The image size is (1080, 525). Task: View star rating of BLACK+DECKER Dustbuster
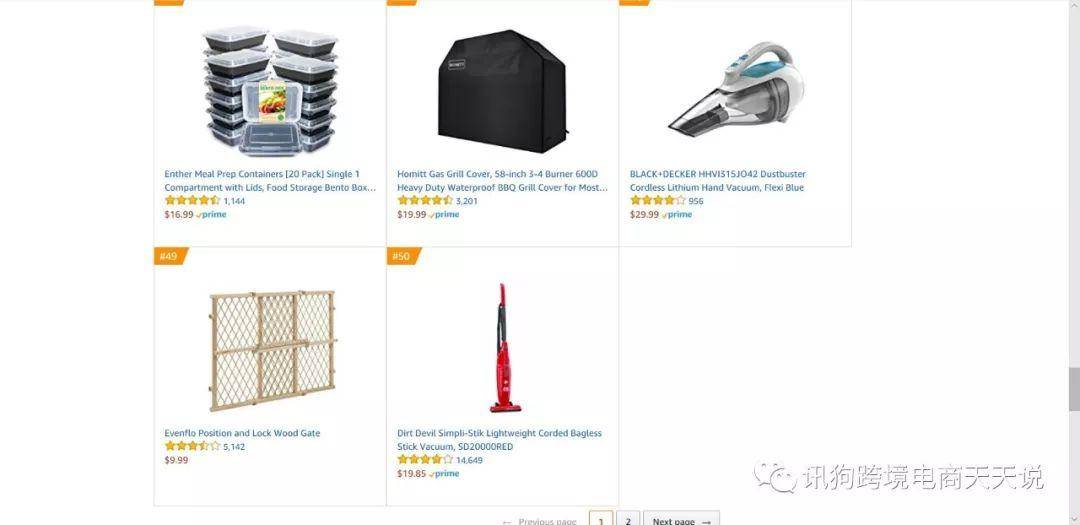pyautogui.click(x=658, y=200)
